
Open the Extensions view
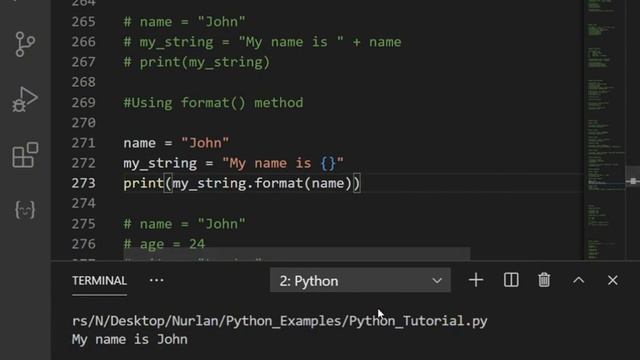click(25, 155)
